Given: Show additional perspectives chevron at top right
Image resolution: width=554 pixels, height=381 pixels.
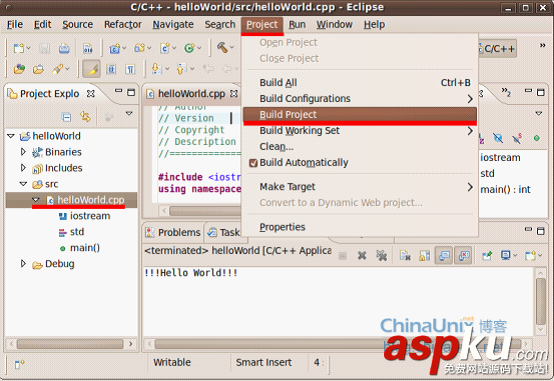Looking at the screenshot, I should (x=542, y=45).
